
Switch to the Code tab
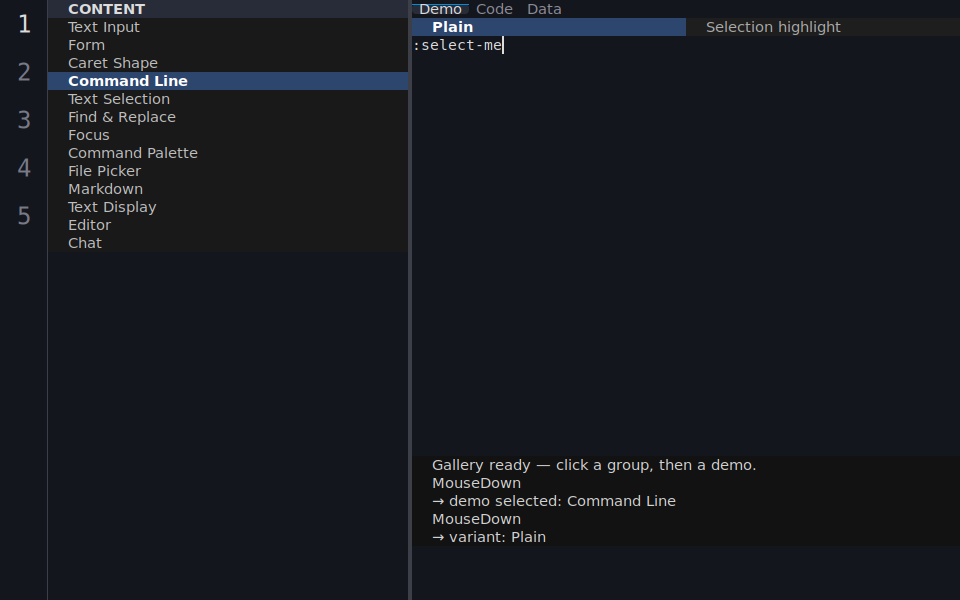click(494, 9)
